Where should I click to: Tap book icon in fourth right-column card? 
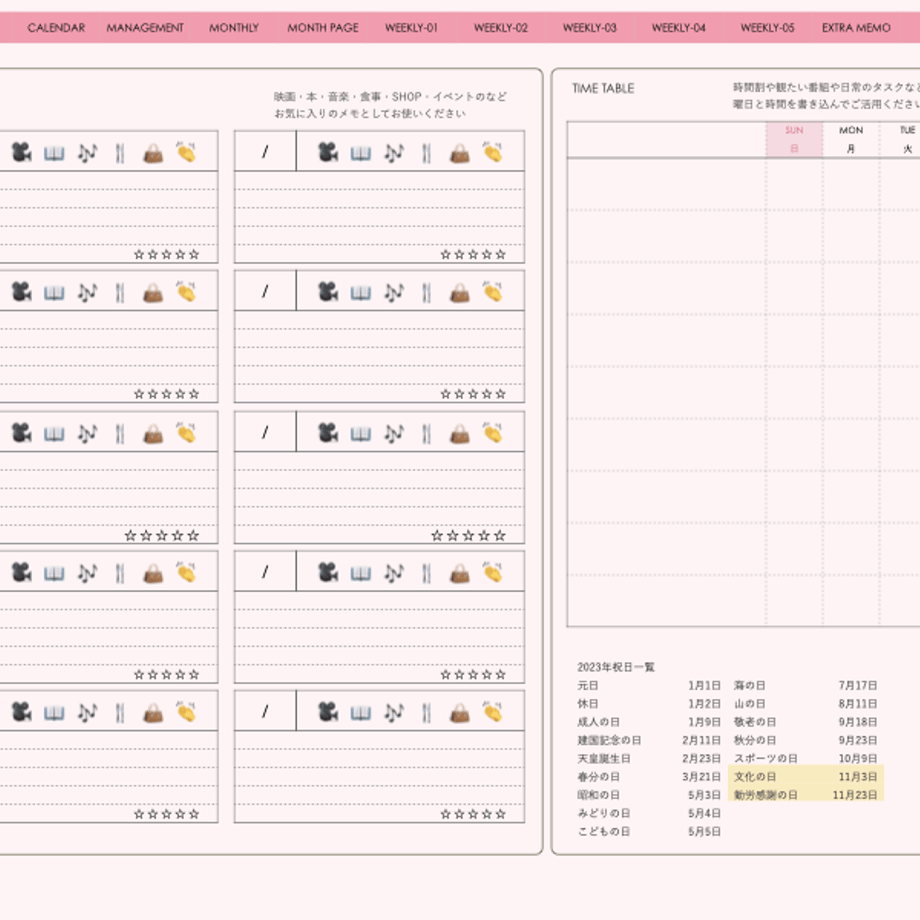(361, 573)
